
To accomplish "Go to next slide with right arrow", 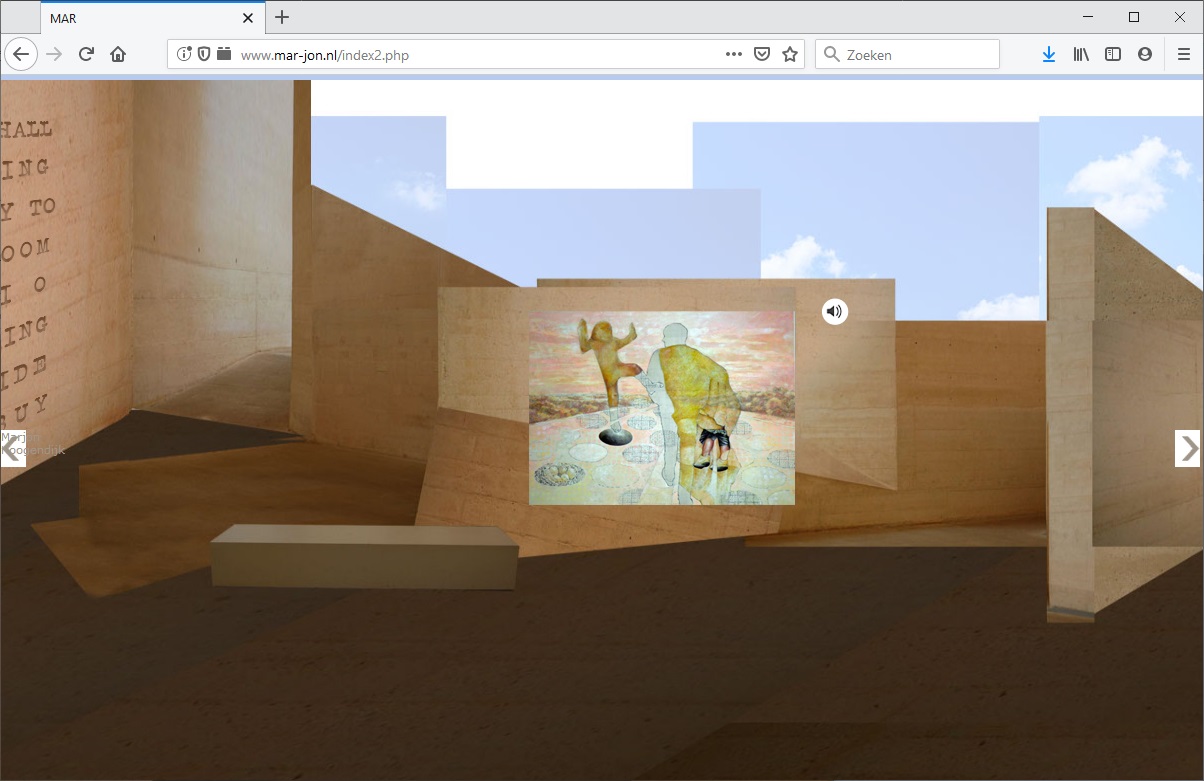I will [x=1187, y=449].
